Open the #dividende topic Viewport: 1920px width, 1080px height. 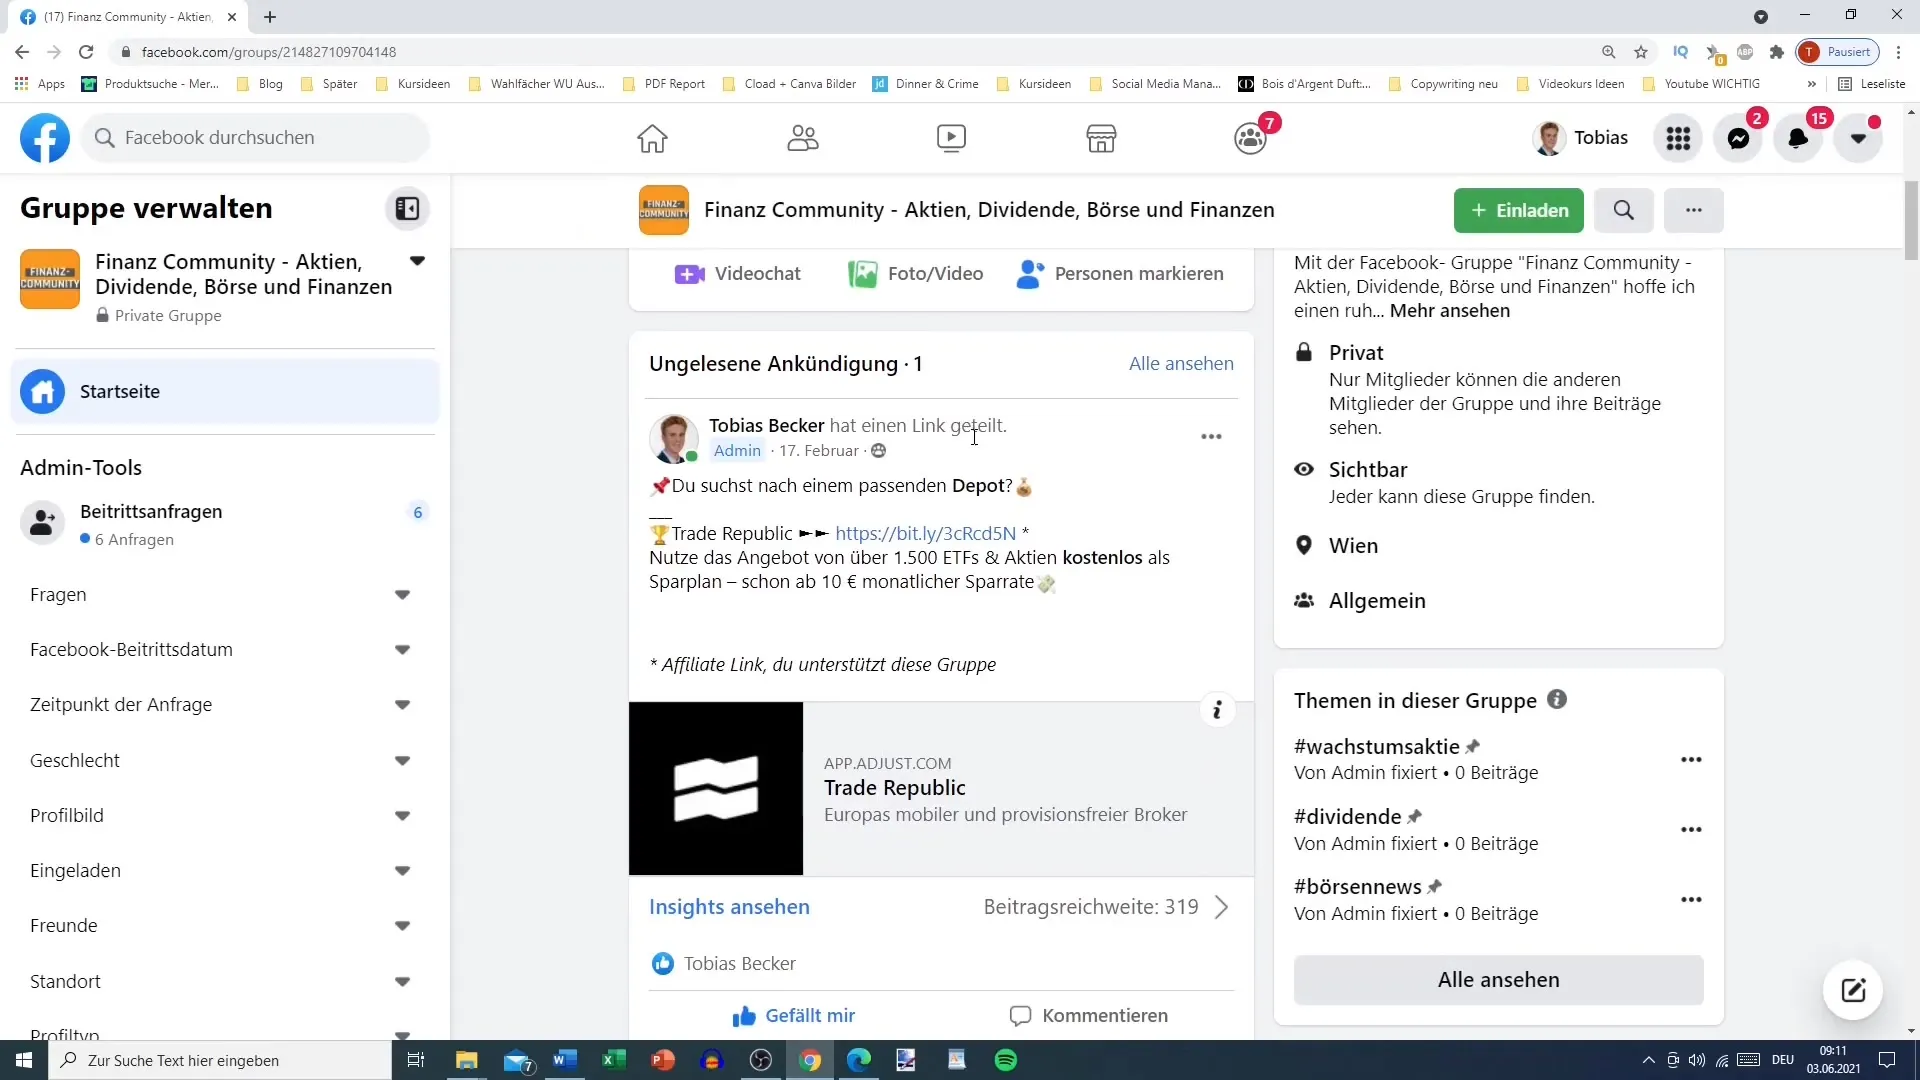click(x=1347, y=817)
